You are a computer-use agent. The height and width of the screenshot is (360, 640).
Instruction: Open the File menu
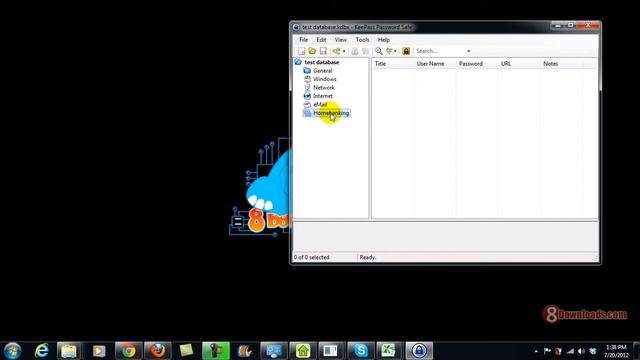click(303, 40)
